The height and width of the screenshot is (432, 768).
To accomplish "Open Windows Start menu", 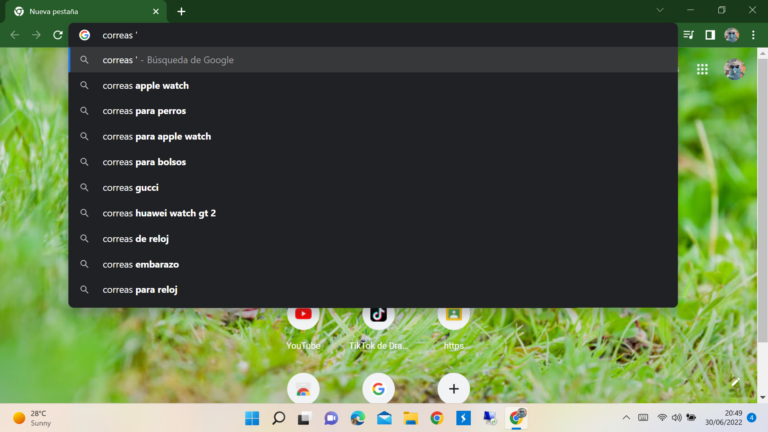I will tap(252, 418).
